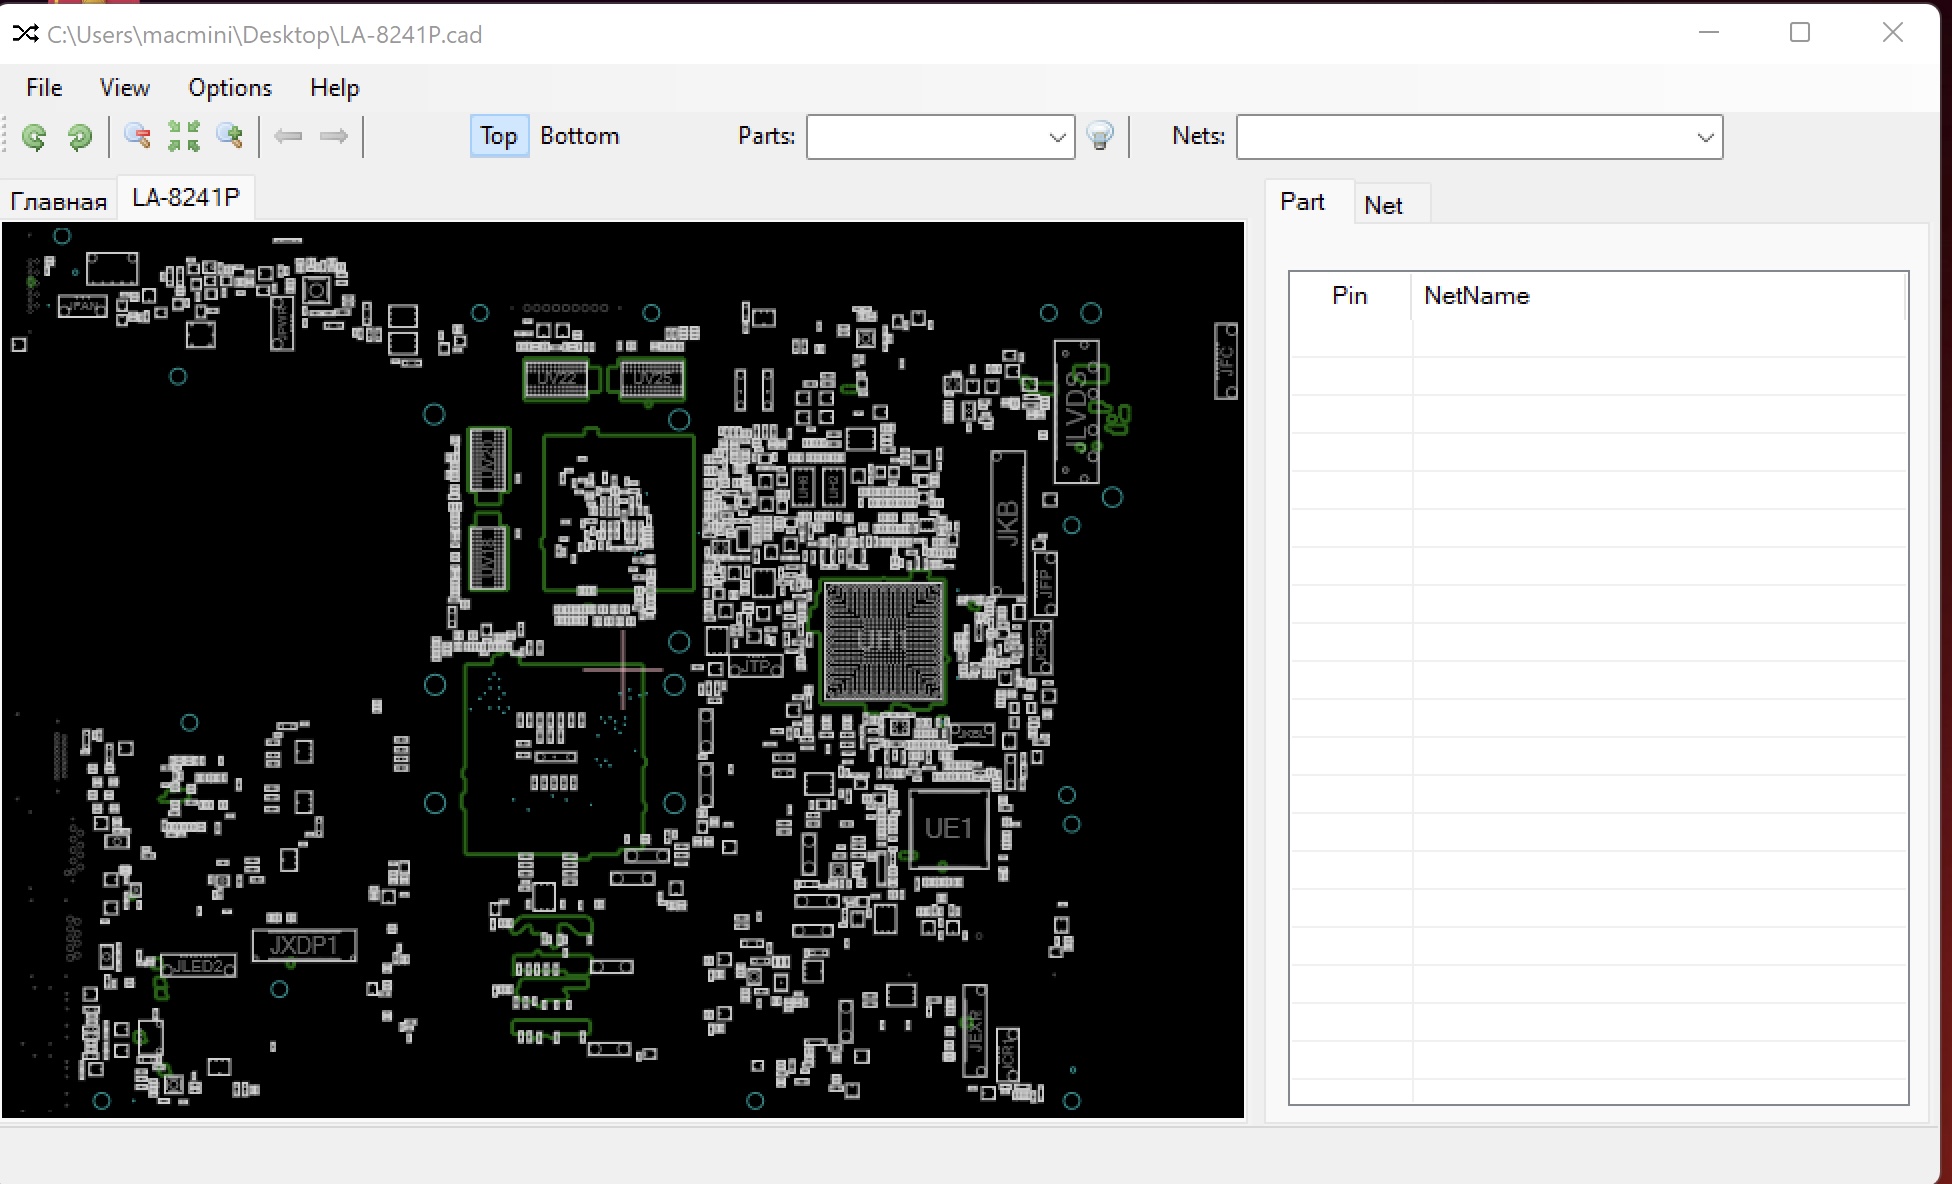The height and width of the screenshot is (1184, 1952).
Task: Click the forward arrow navigation icon
Action: 333,136
